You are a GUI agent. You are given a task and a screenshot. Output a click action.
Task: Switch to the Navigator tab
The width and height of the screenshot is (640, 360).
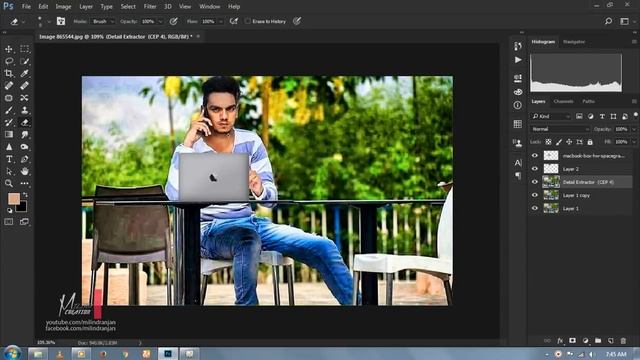574,42
